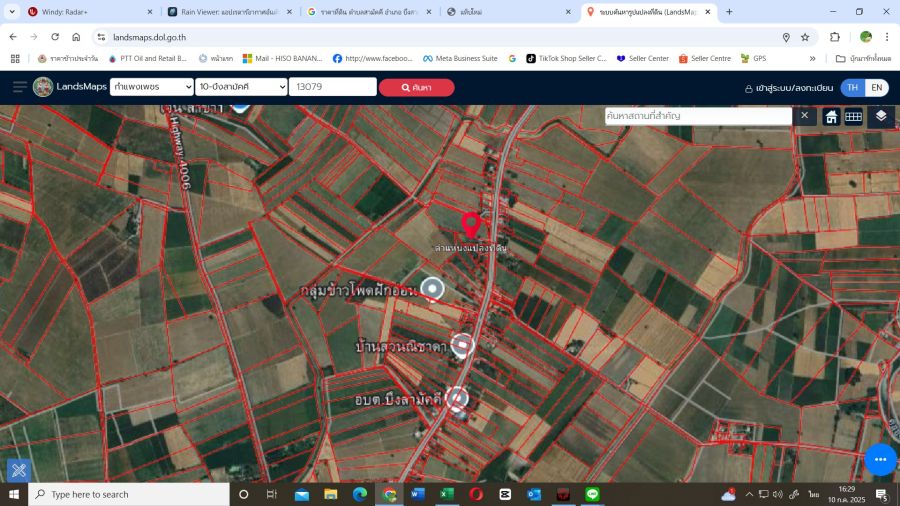Expand hidden bookmarks chevron
900x506 pixels.
click(813, 59)
